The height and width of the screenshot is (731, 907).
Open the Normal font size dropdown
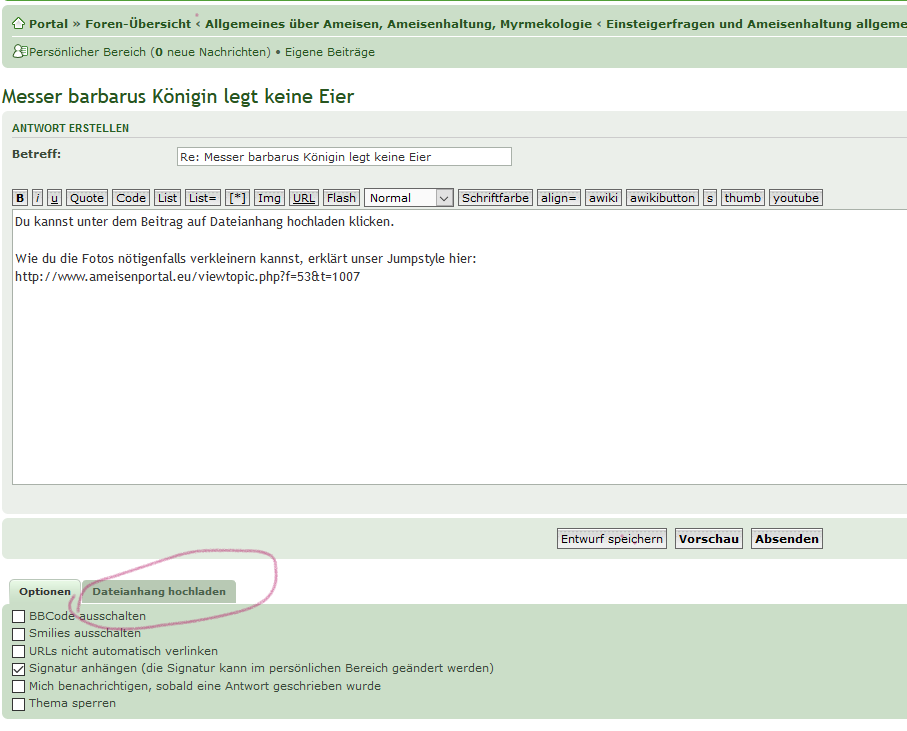(x=409, y=198)
